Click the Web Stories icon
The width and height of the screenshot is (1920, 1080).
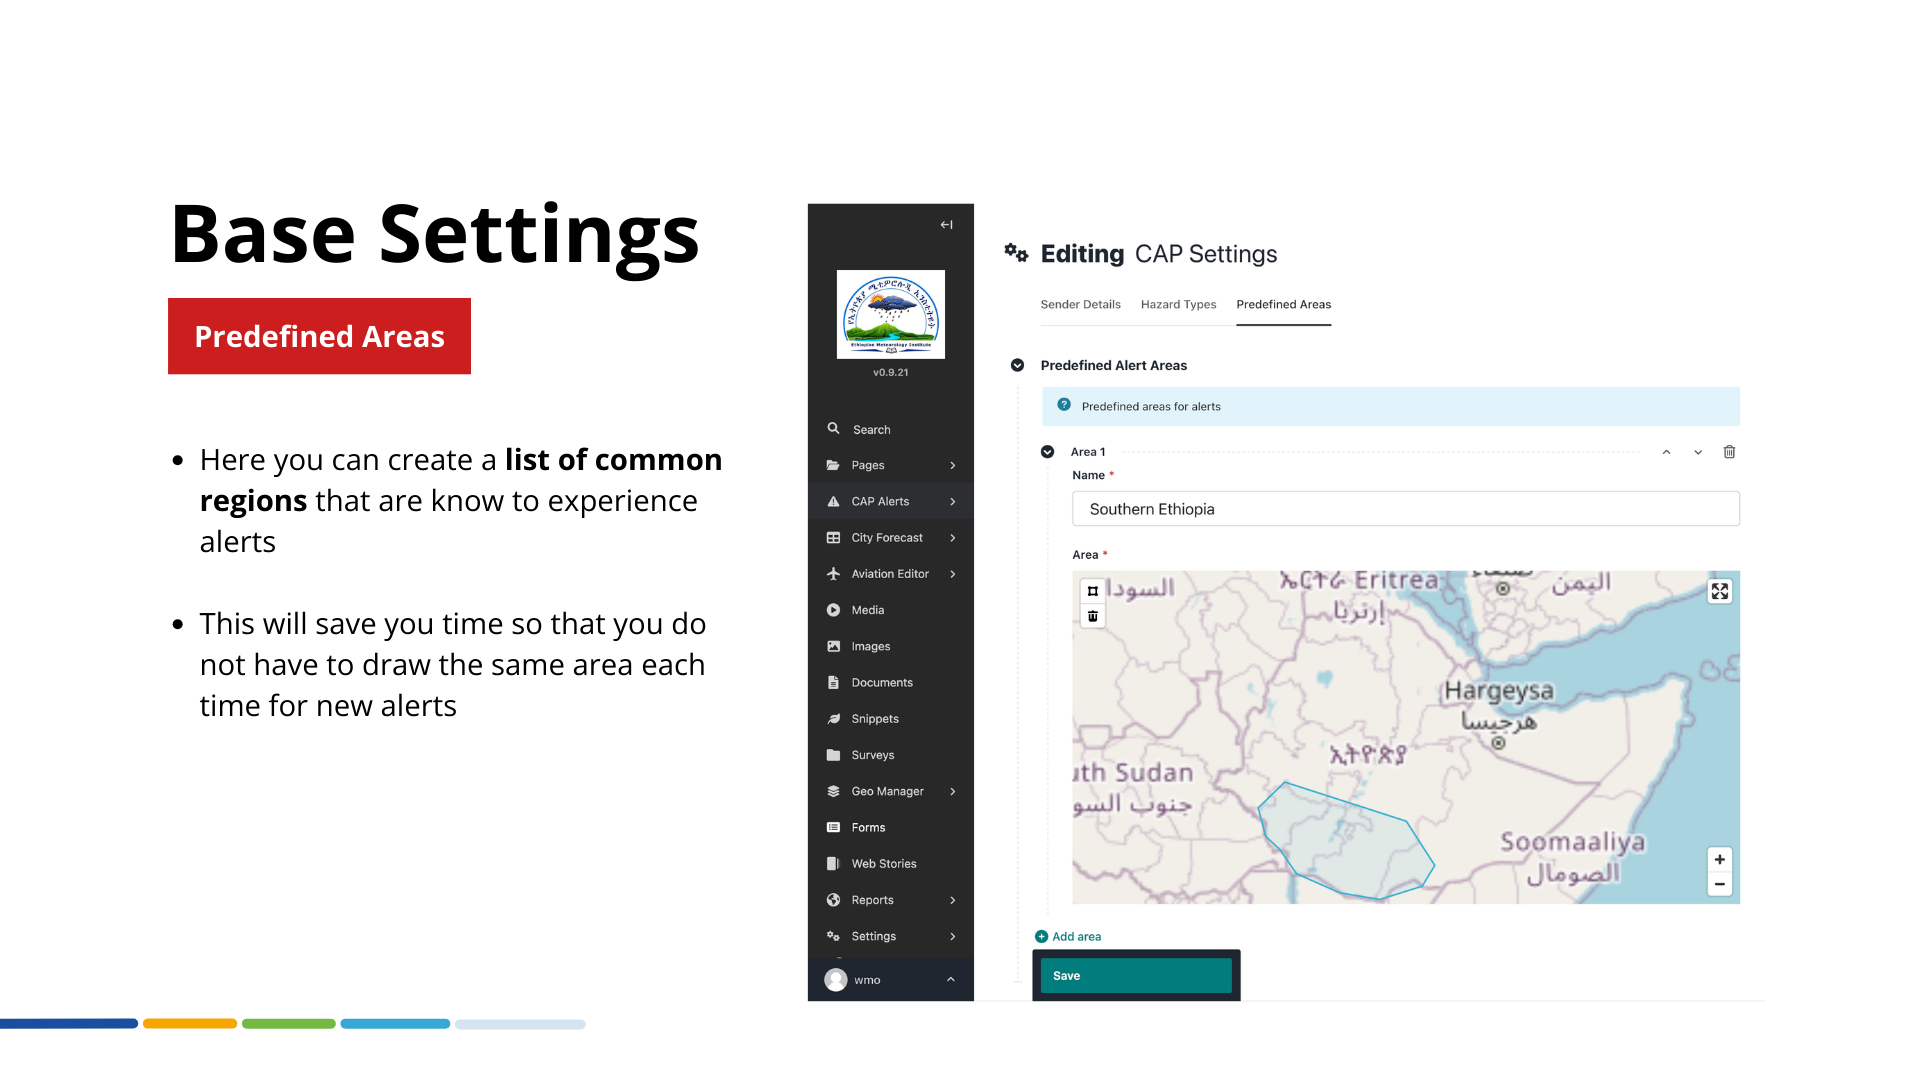point(833,864)
